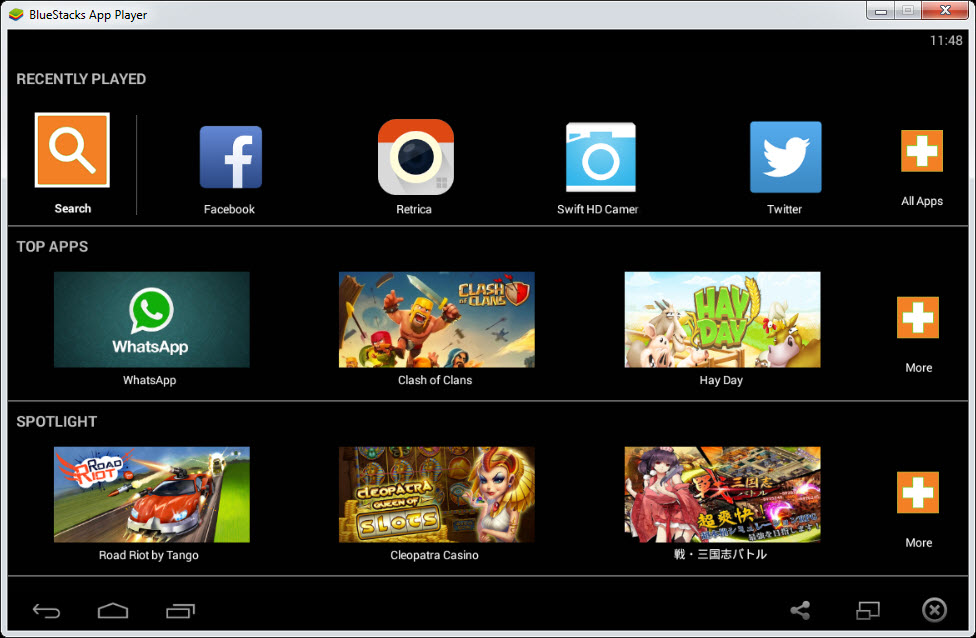976x638 pixels.
Task: Click the Twitter label text
Action: (x=784, y=209)
